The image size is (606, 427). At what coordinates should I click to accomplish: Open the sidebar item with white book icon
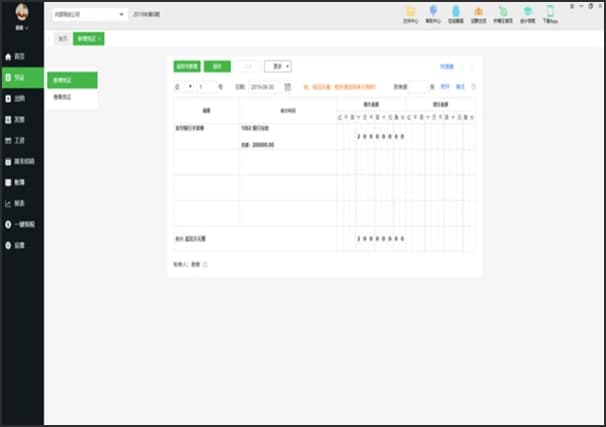[15, 182]
